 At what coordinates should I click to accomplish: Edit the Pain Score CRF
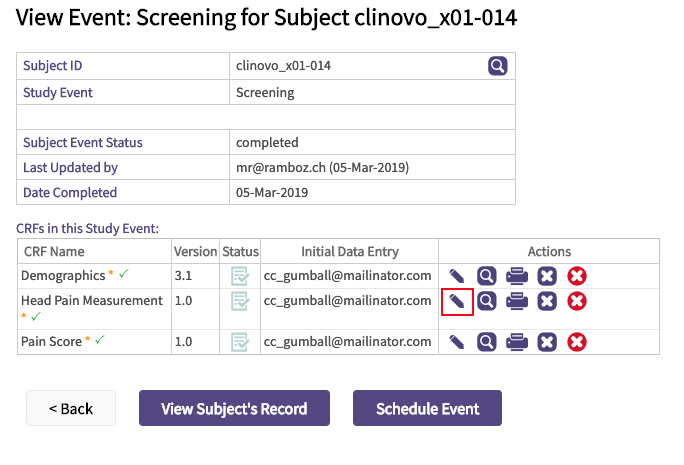456,342
